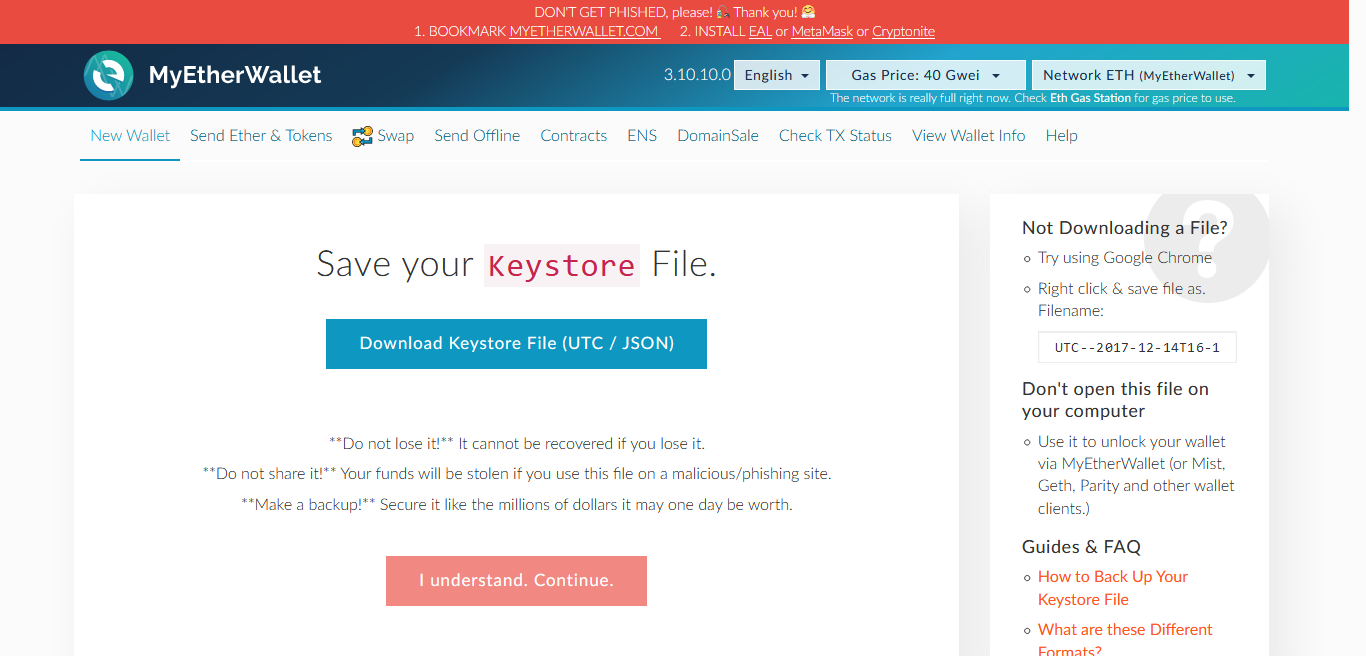
Task: Click the version number 3.10.10.0
Action: coord(697,75)
